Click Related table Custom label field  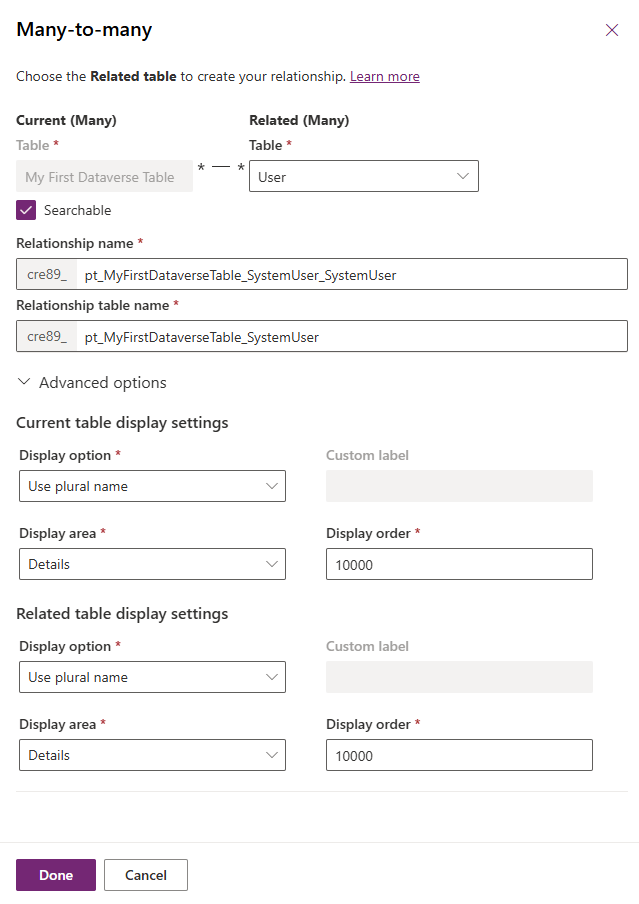(459, 677)
